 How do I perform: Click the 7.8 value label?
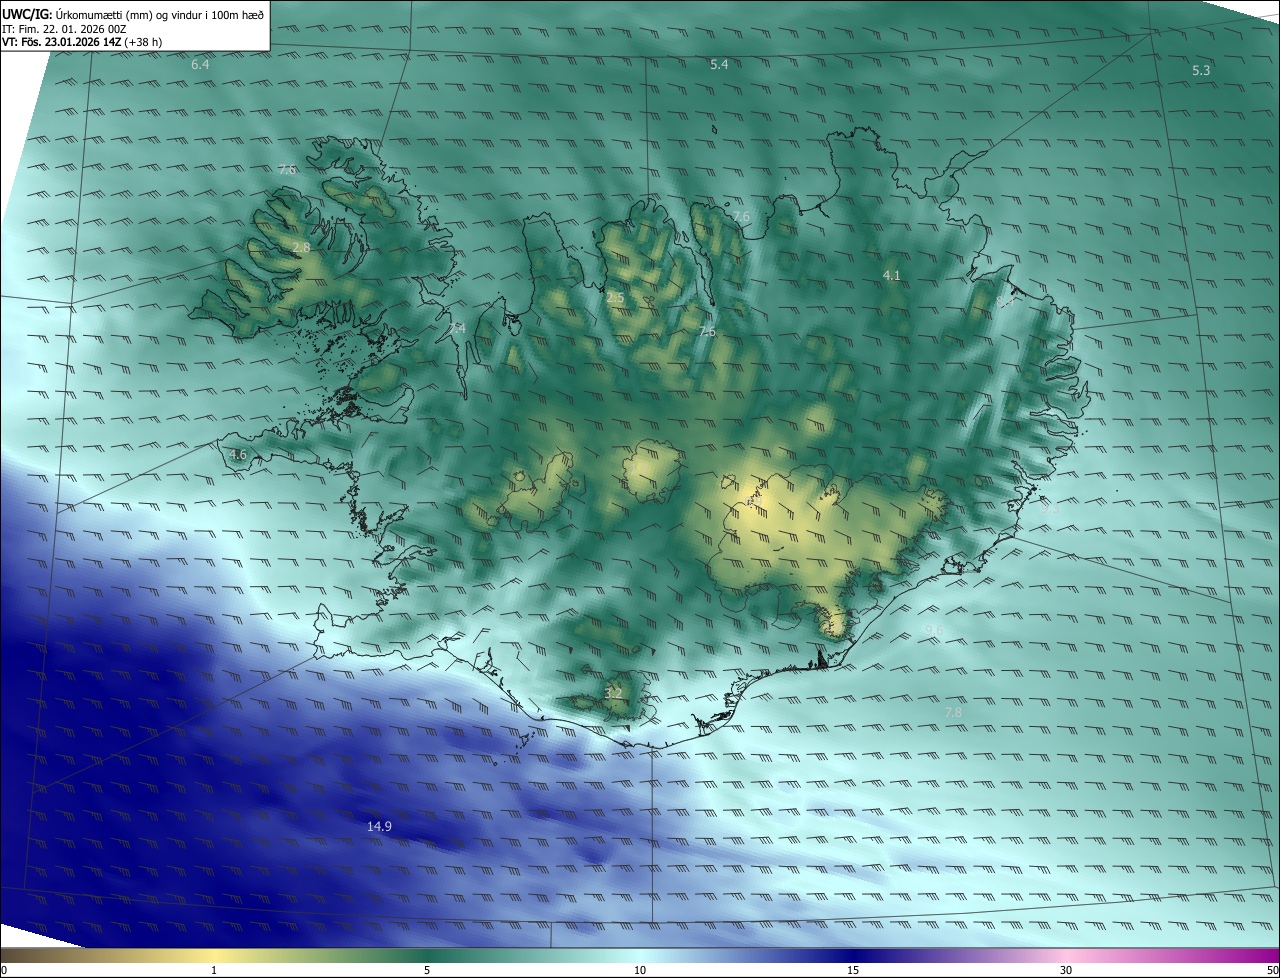click(953, 712)
